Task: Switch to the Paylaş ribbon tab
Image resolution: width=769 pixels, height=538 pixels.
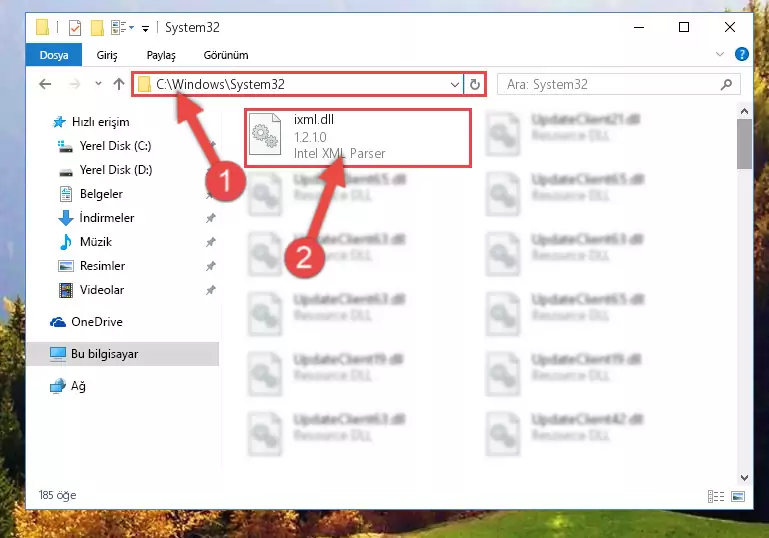Action: pyautogui.click(x=161, y=55)
